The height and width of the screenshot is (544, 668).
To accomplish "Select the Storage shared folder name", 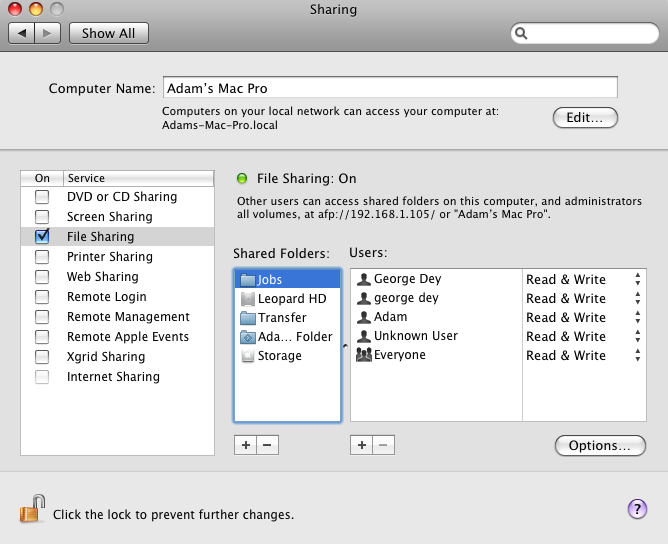I will 279,356.
